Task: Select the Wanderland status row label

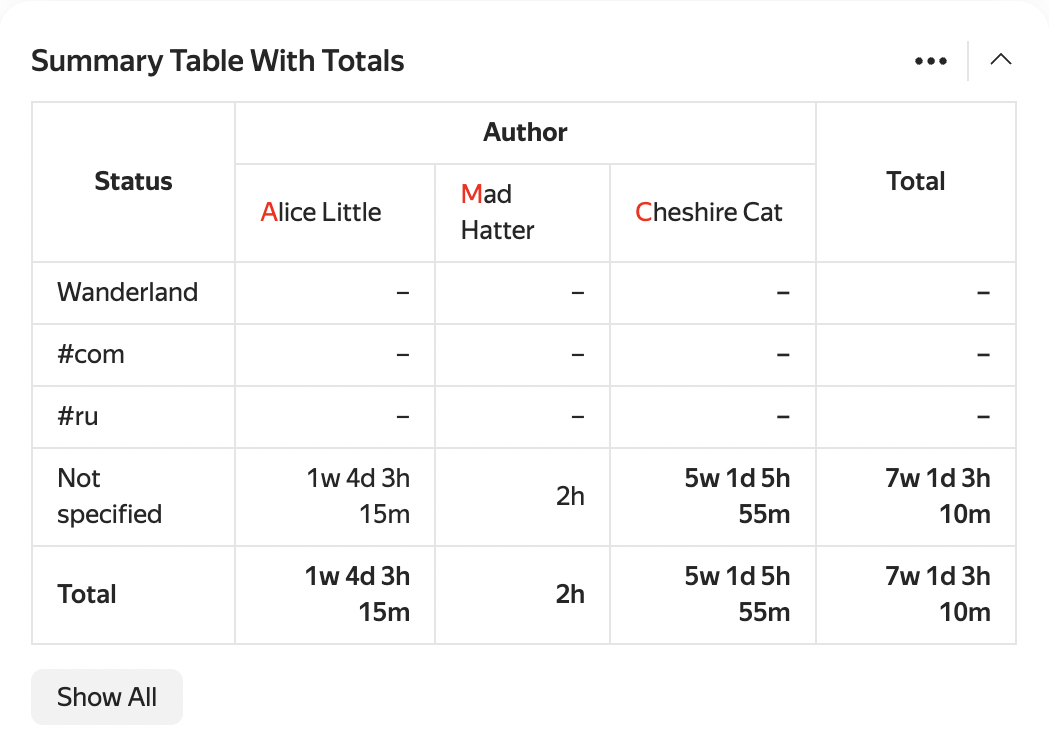Action: (127, 293)
